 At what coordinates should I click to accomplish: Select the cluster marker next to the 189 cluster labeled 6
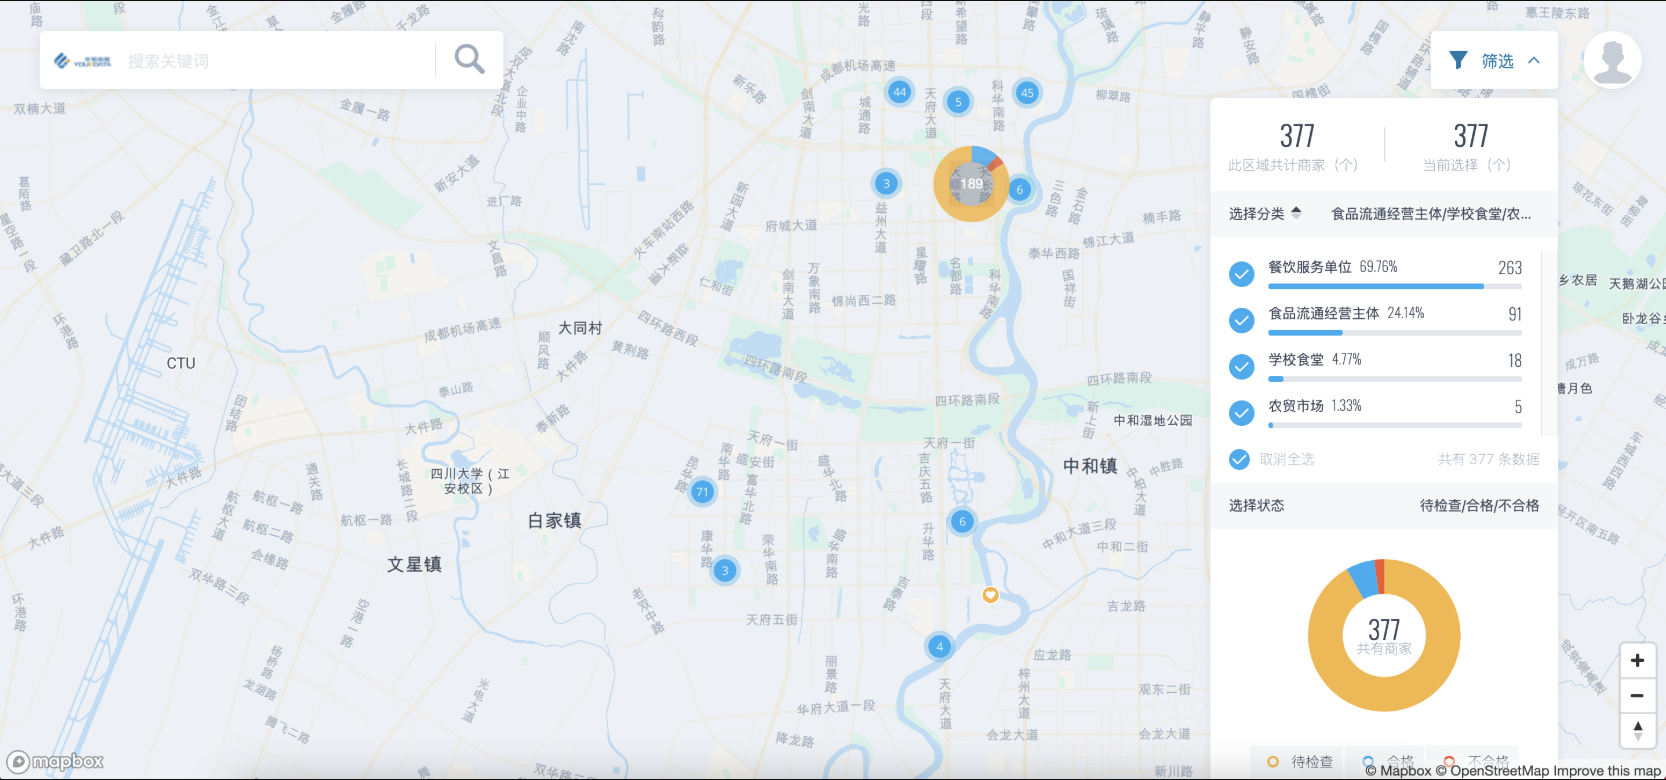[x=1020, y=189]
